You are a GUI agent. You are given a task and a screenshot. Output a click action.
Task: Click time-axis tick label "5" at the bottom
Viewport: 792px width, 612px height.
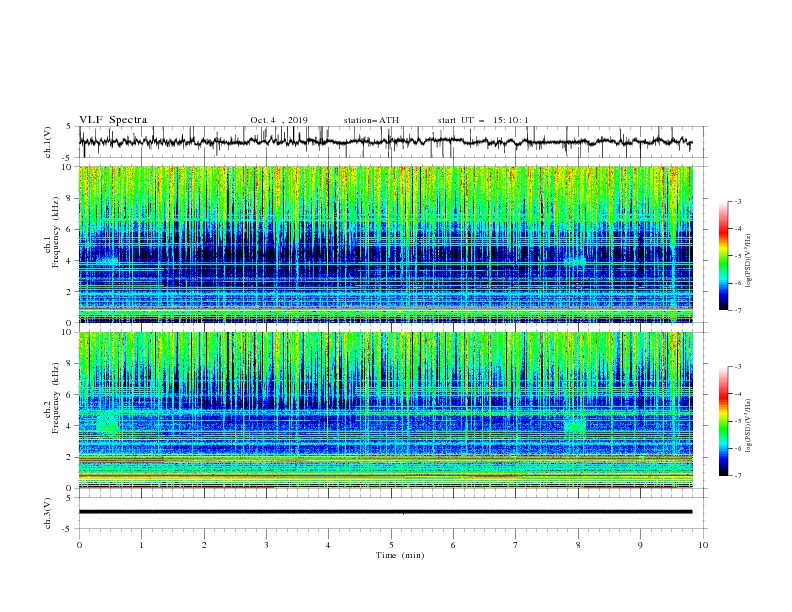tap(391, 545)
